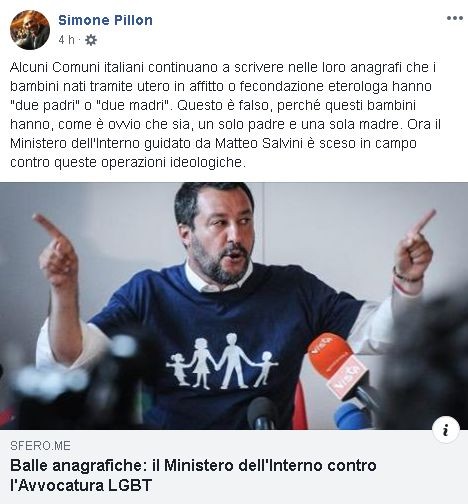The height and width of the screenshot is (504, 468).
Task: Open the article info 'i' icon
Action: (446, 430)
